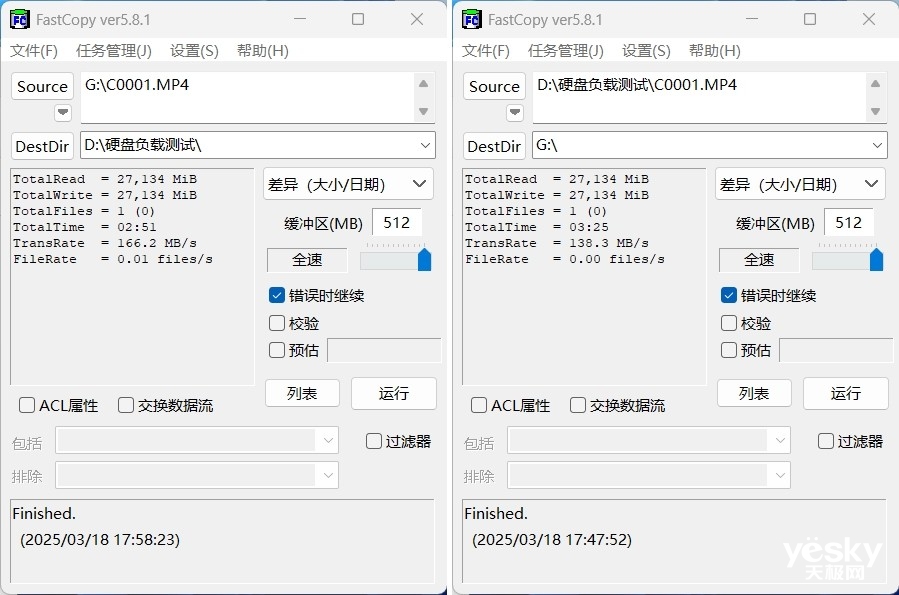
Task: Click Source button in right window
Action: click(x=494, y=87)
